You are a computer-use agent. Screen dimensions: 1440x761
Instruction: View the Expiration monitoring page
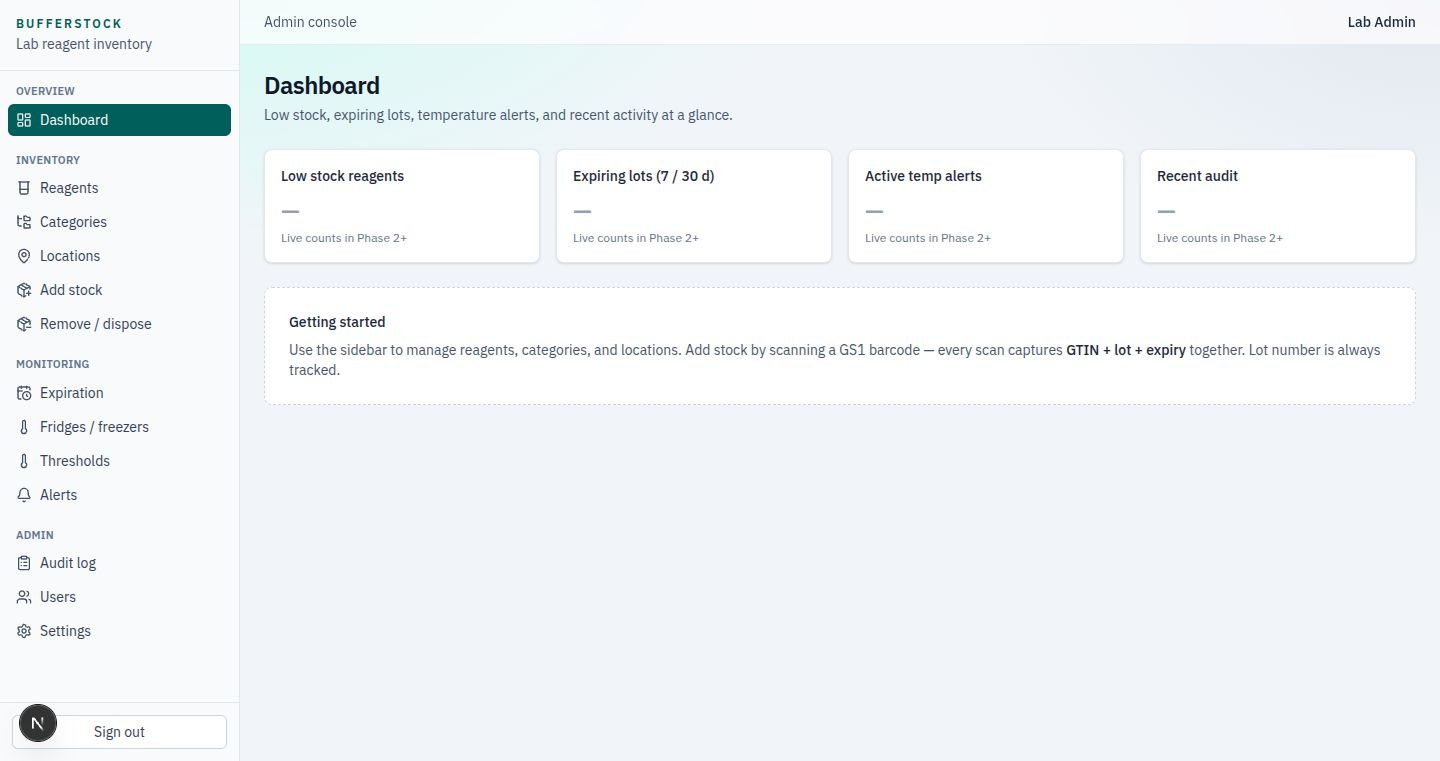(119, 393)
